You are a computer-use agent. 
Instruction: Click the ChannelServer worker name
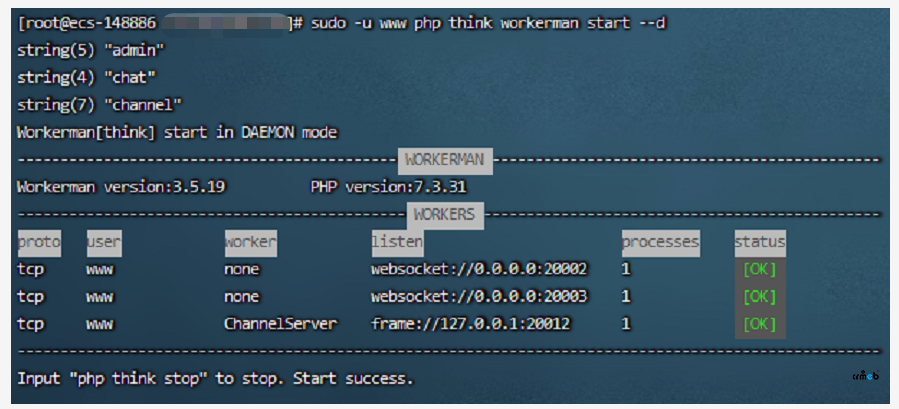point(281,324)
